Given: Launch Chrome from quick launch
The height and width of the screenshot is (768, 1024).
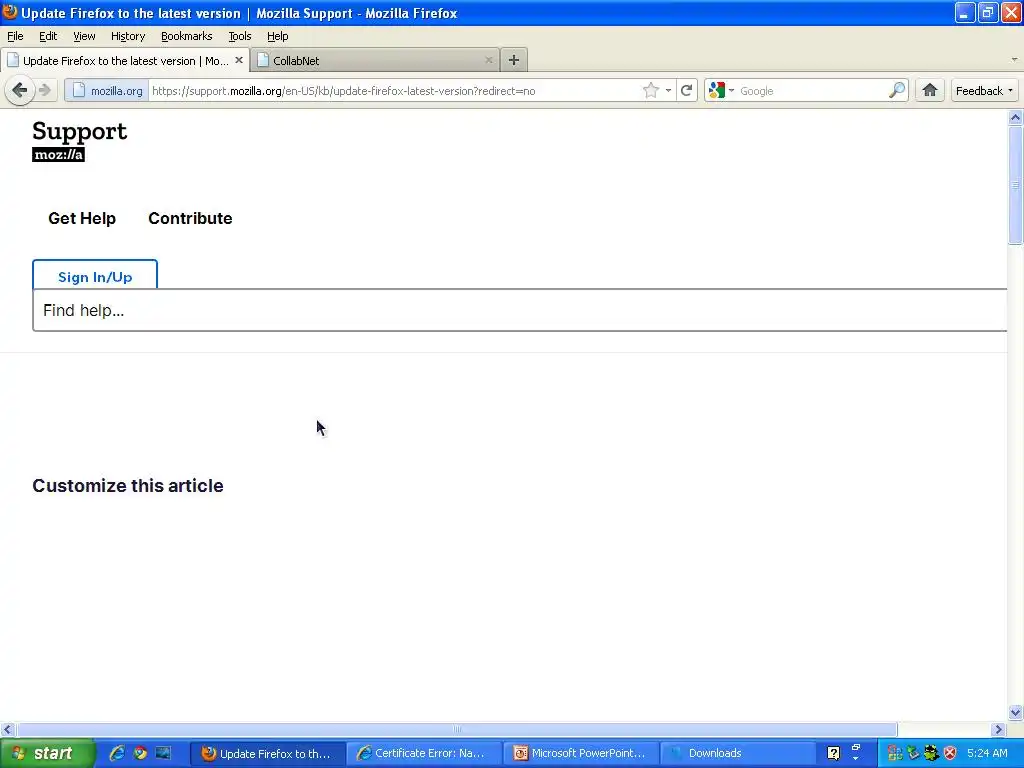Looking at the screenshot, I should click(140, 753).
